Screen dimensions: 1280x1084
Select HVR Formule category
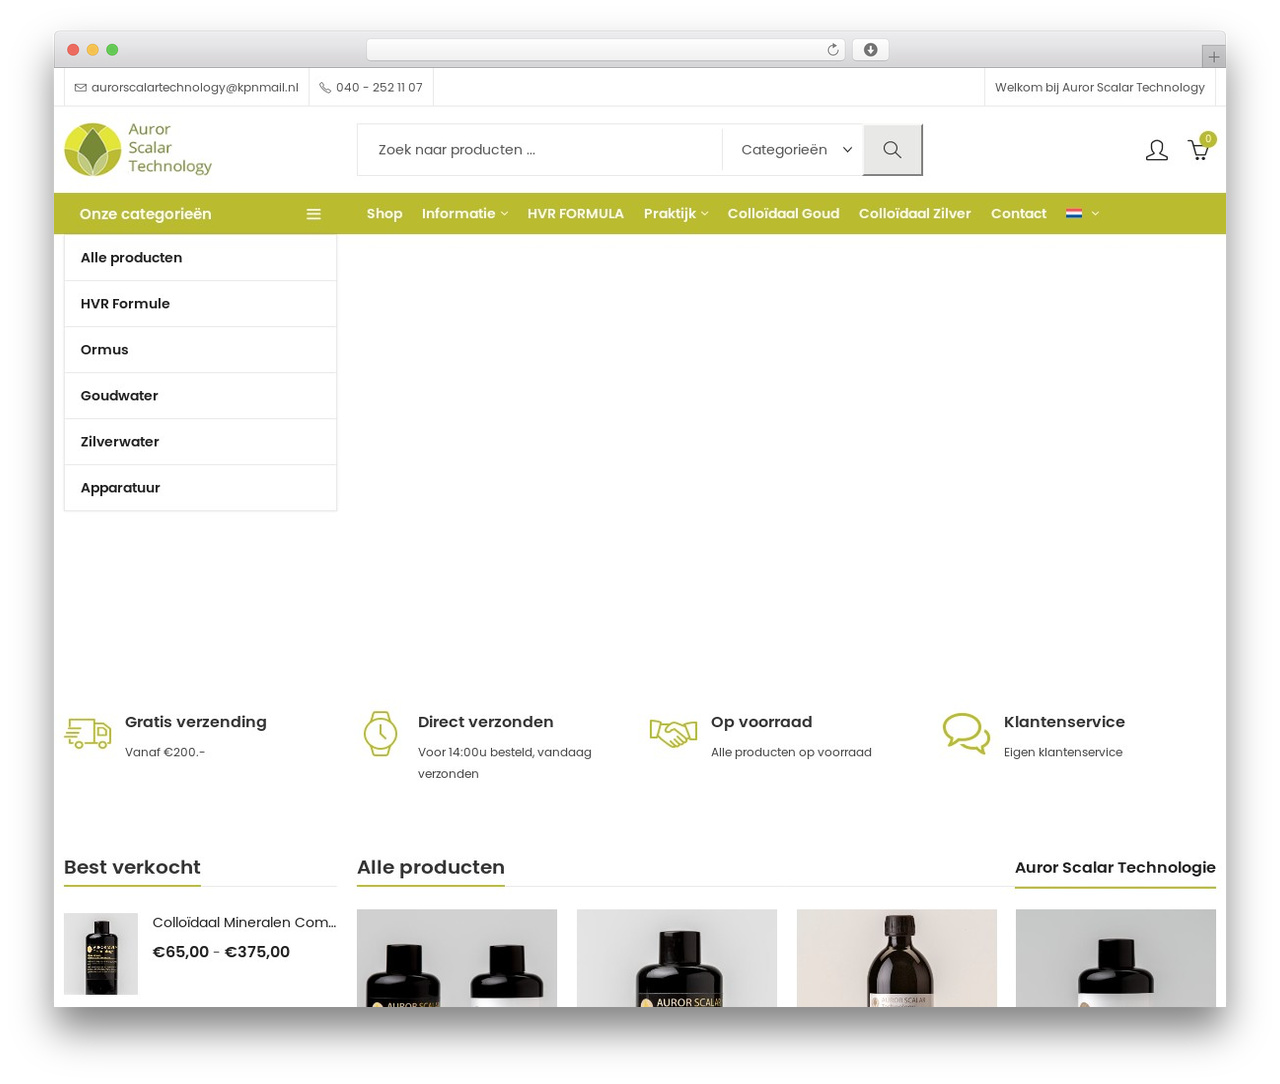pyautogui.click(x=200, y=304)
